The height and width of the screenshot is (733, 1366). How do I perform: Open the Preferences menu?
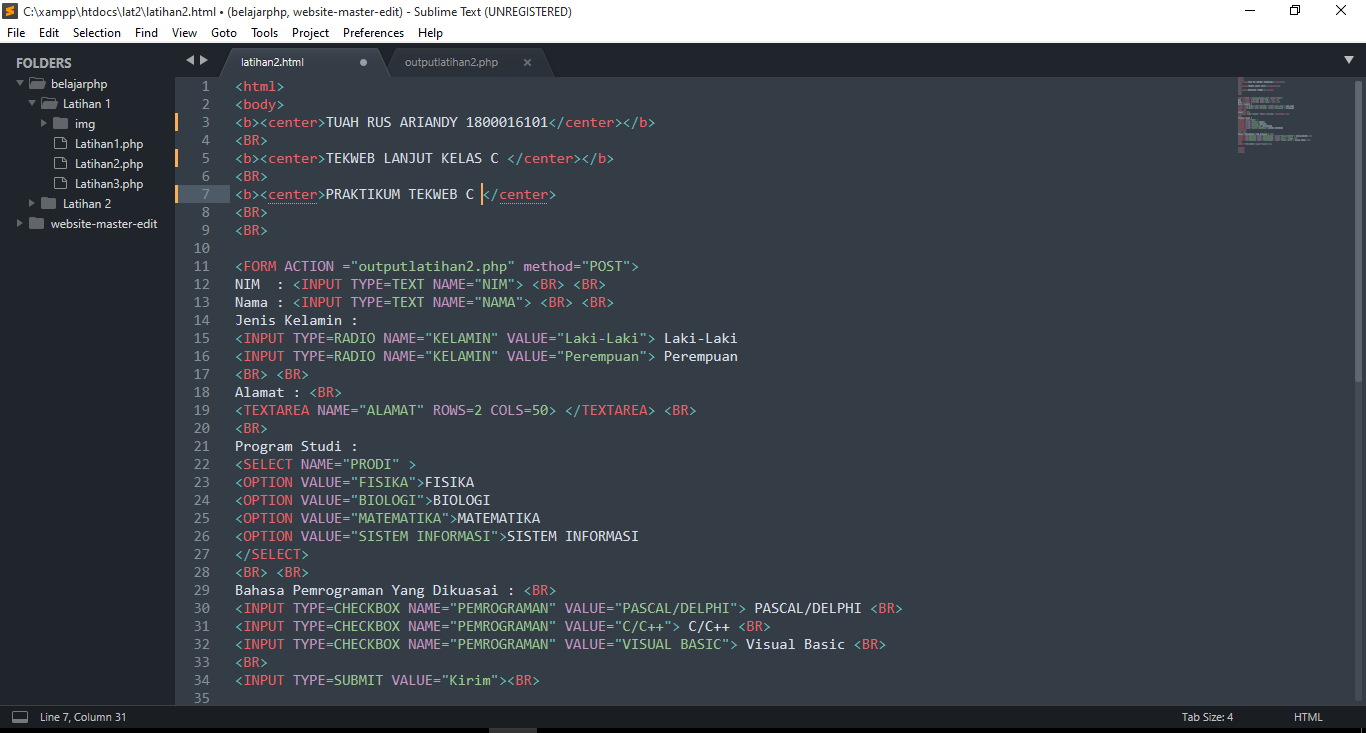373,33
